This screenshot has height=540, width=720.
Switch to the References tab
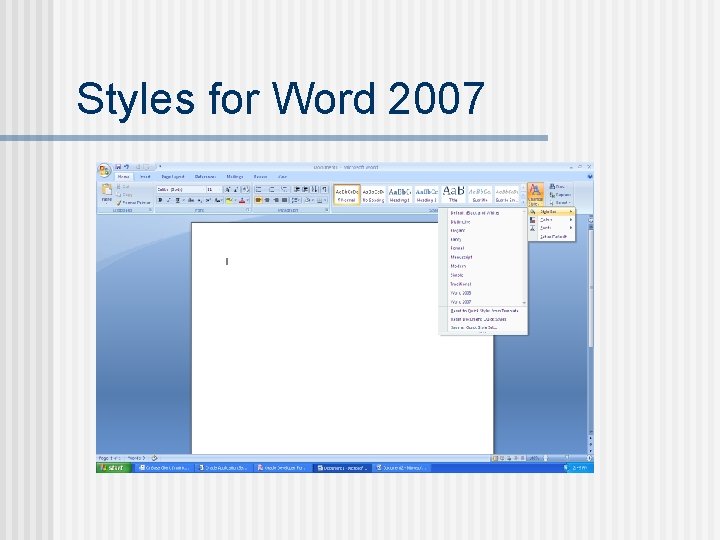click(205, 177)
